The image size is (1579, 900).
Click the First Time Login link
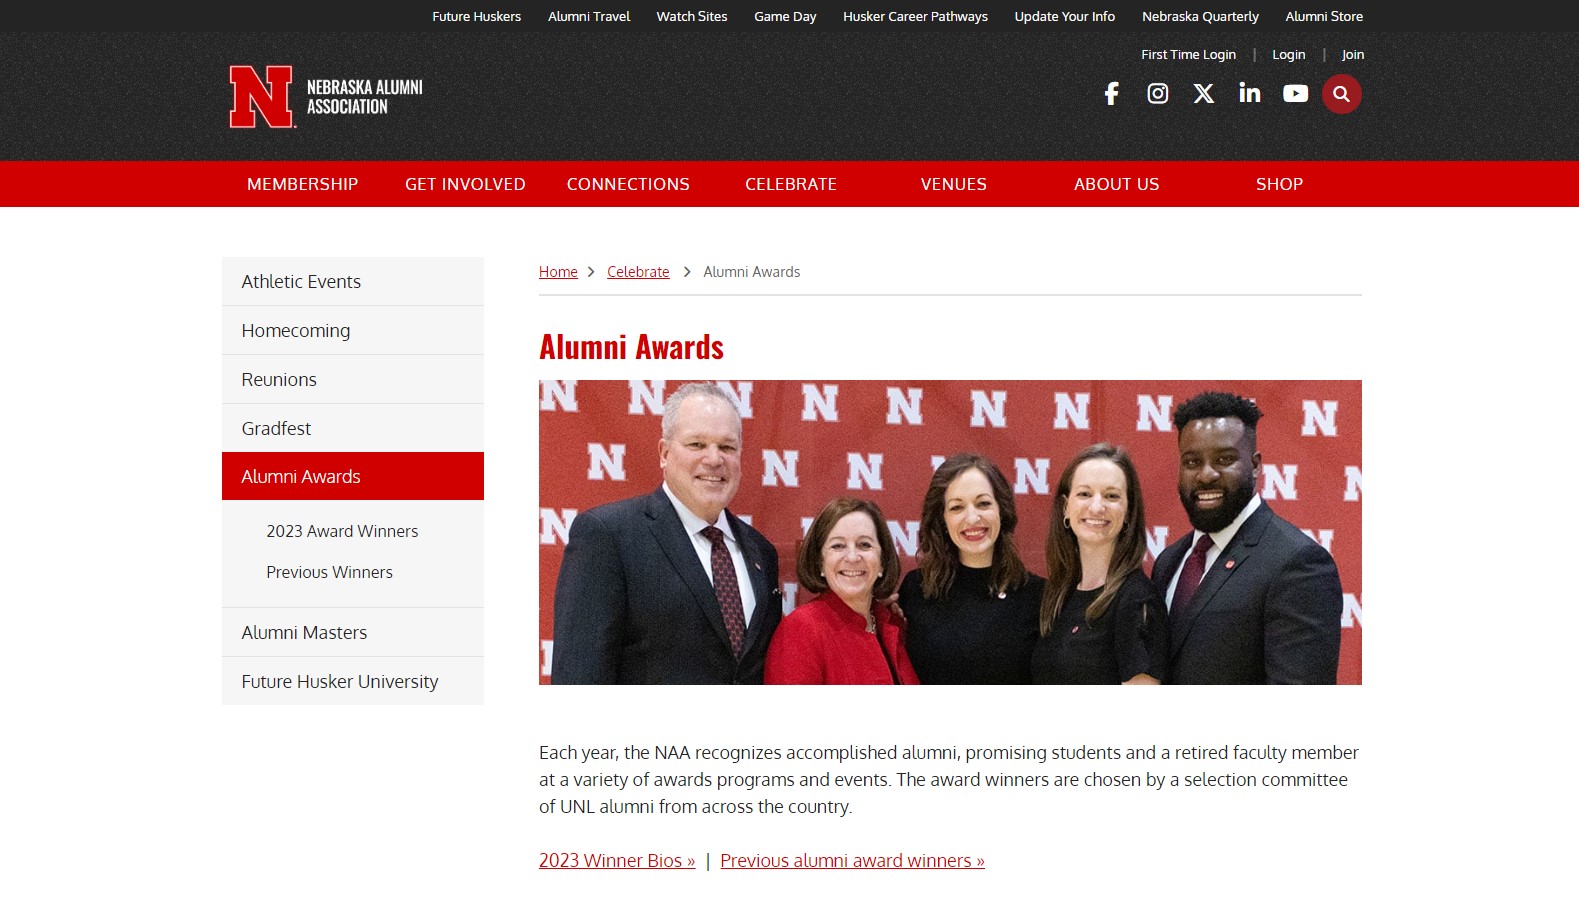click(x=1188, y=55)
